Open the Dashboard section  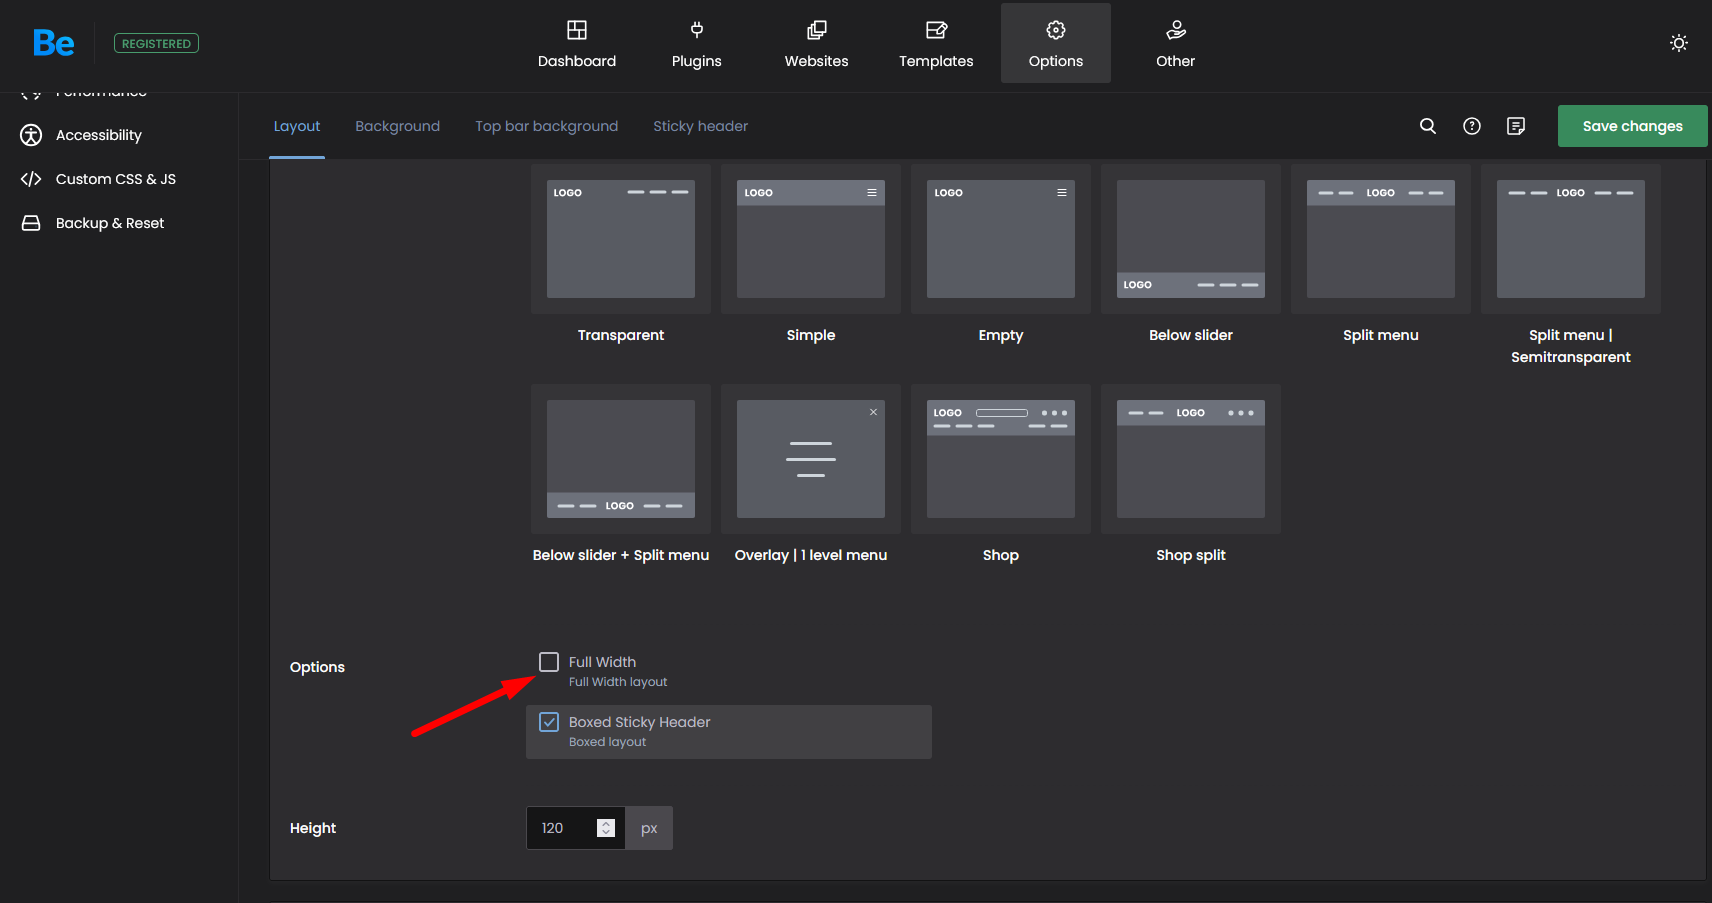tap(577, 43)
